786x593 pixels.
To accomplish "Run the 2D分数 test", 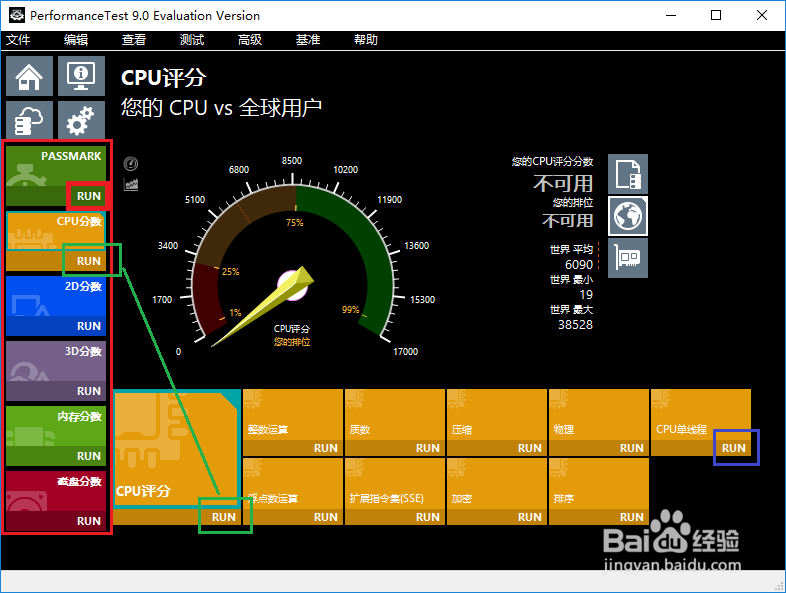I will click(x=89, y=326).
